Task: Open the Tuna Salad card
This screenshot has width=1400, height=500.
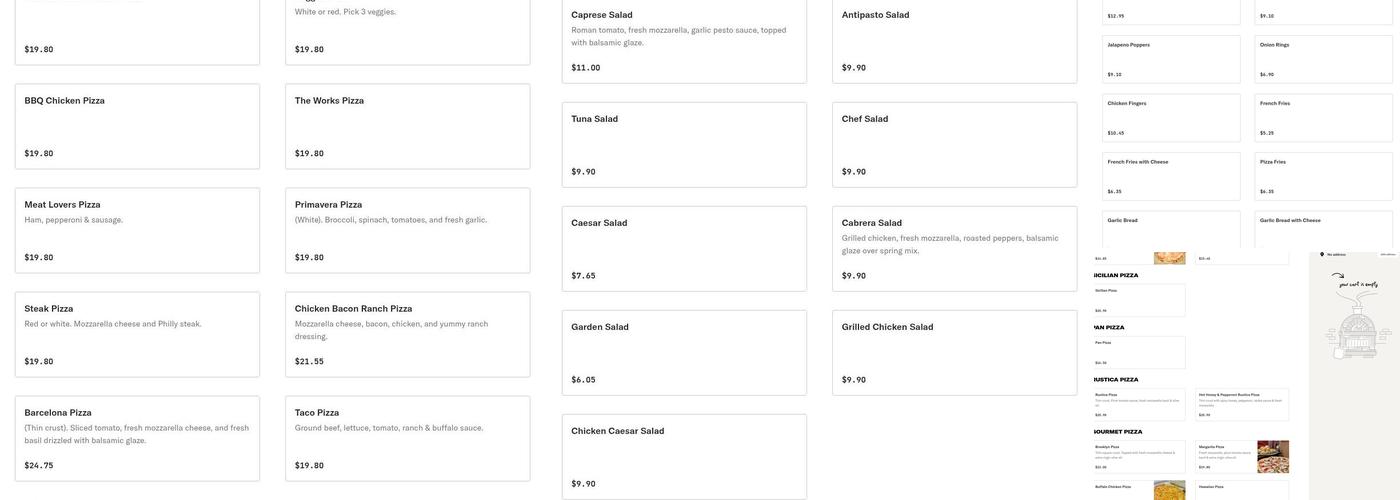Action: click(684, 144)
